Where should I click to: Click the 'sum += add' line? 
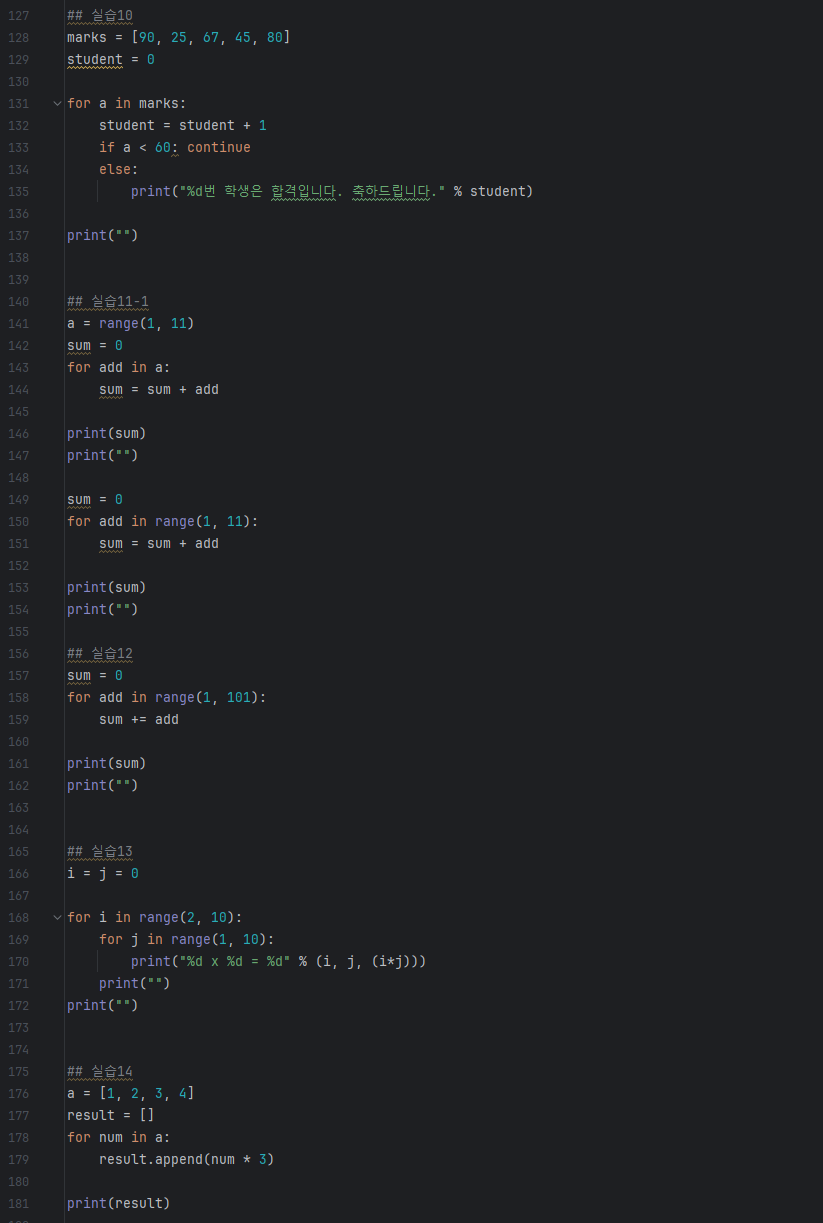click(139, 719)
